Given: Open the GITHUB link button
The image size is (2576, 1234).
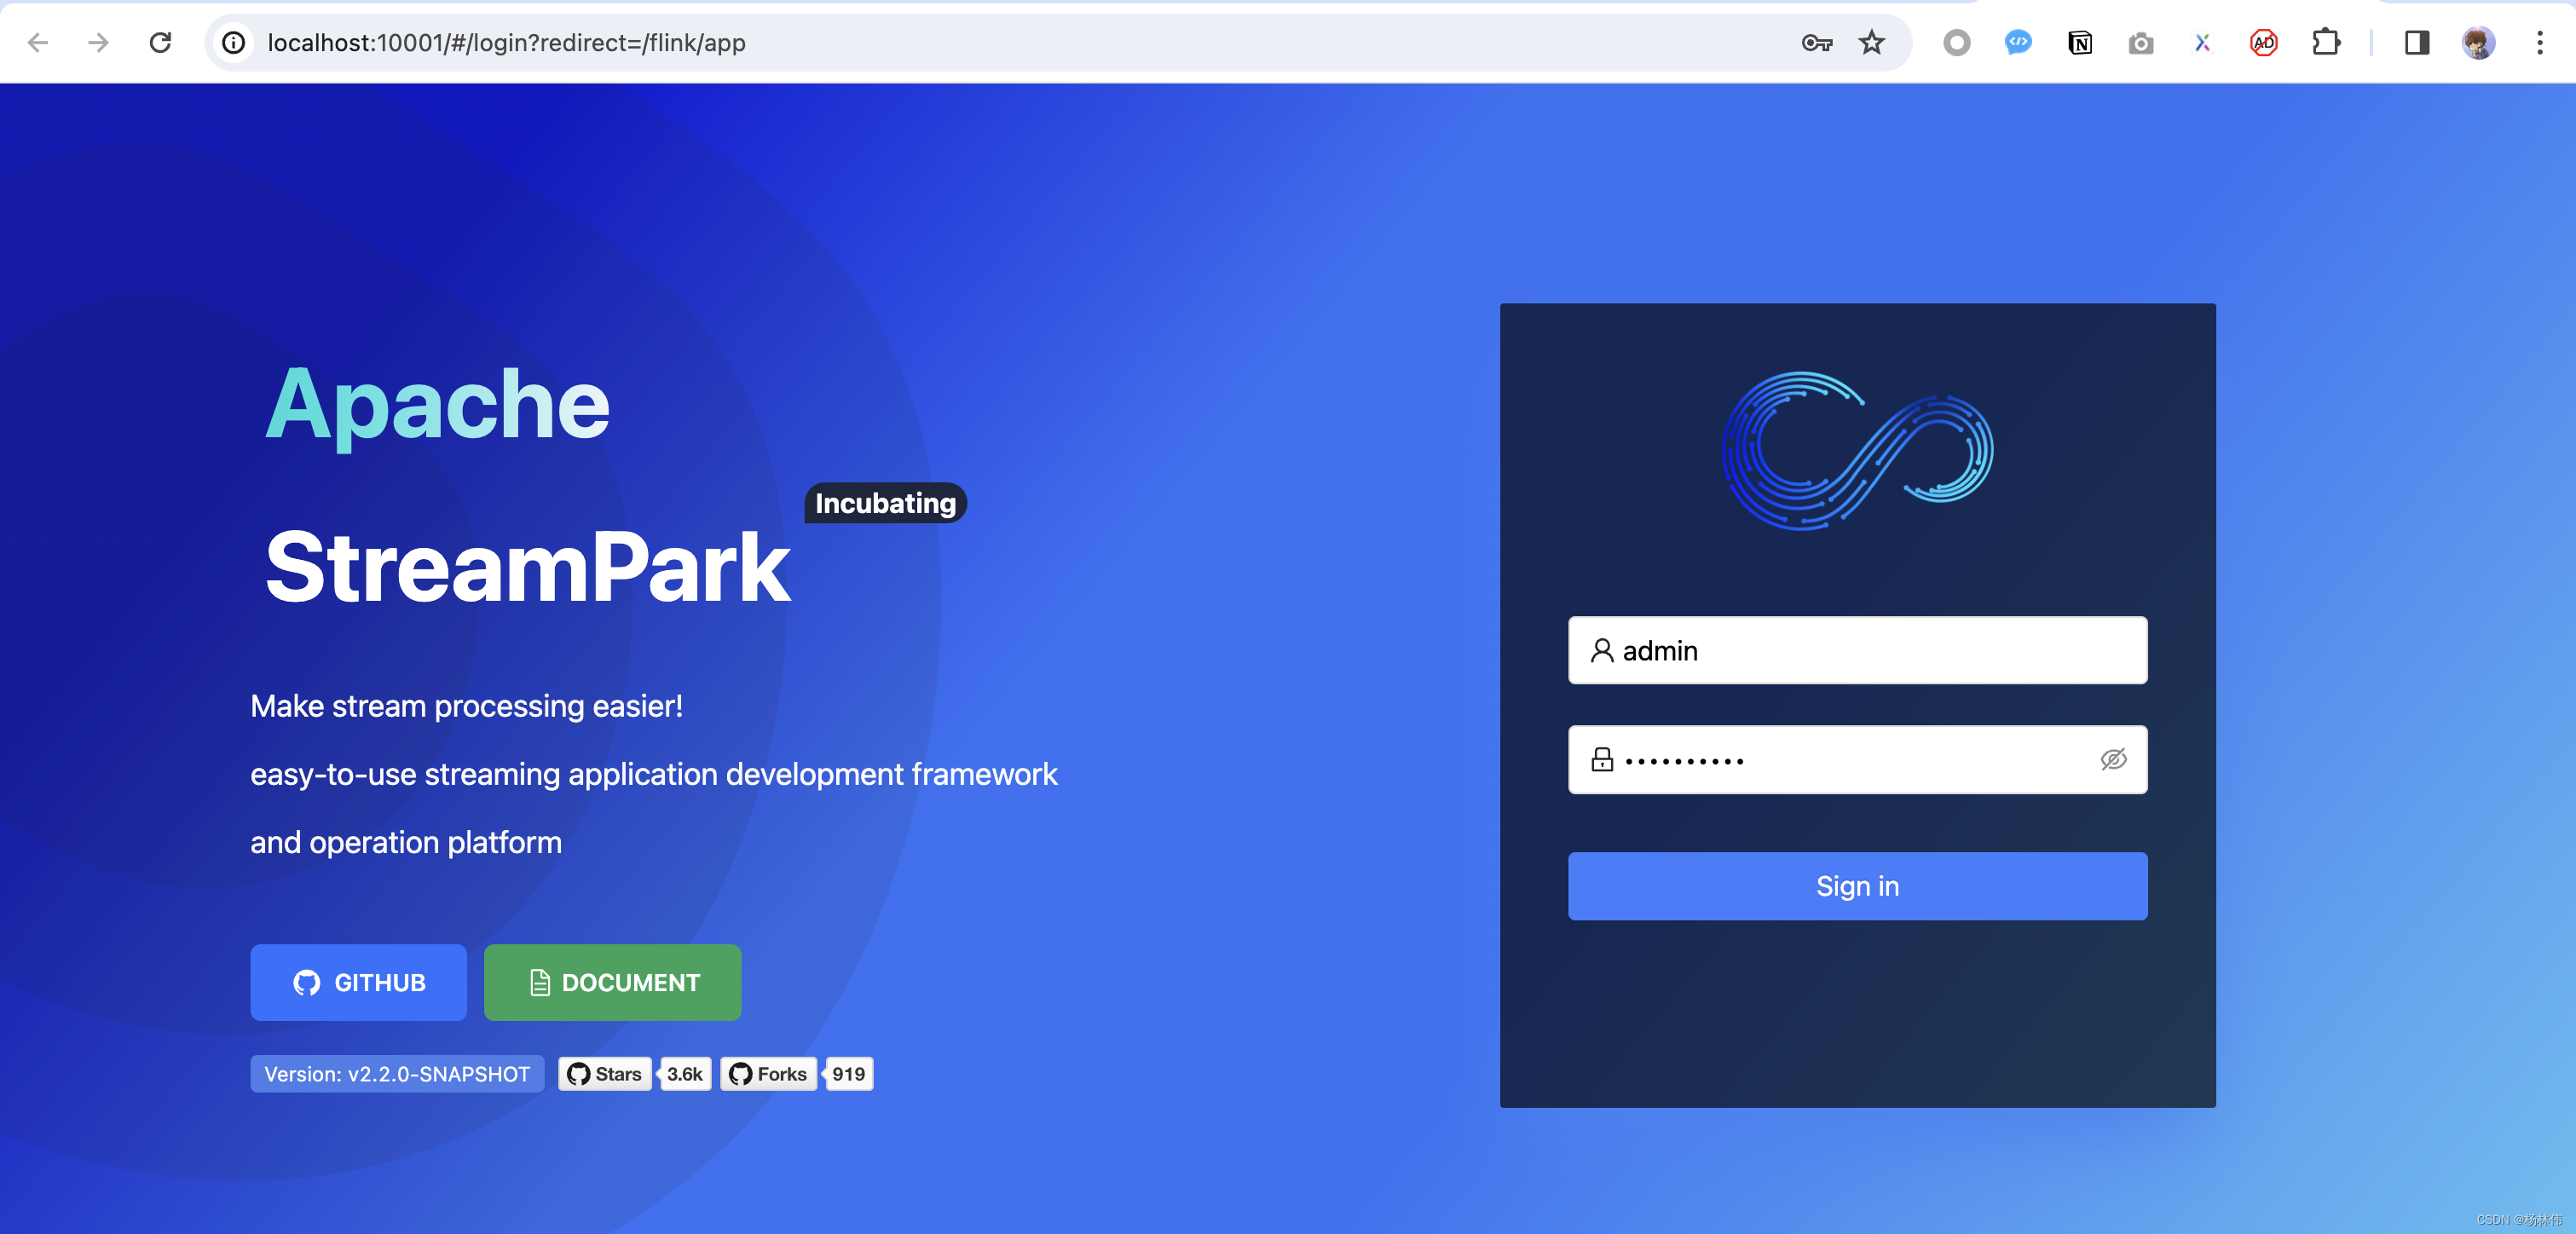Looking at the screenshot, I should coord(358,982).
